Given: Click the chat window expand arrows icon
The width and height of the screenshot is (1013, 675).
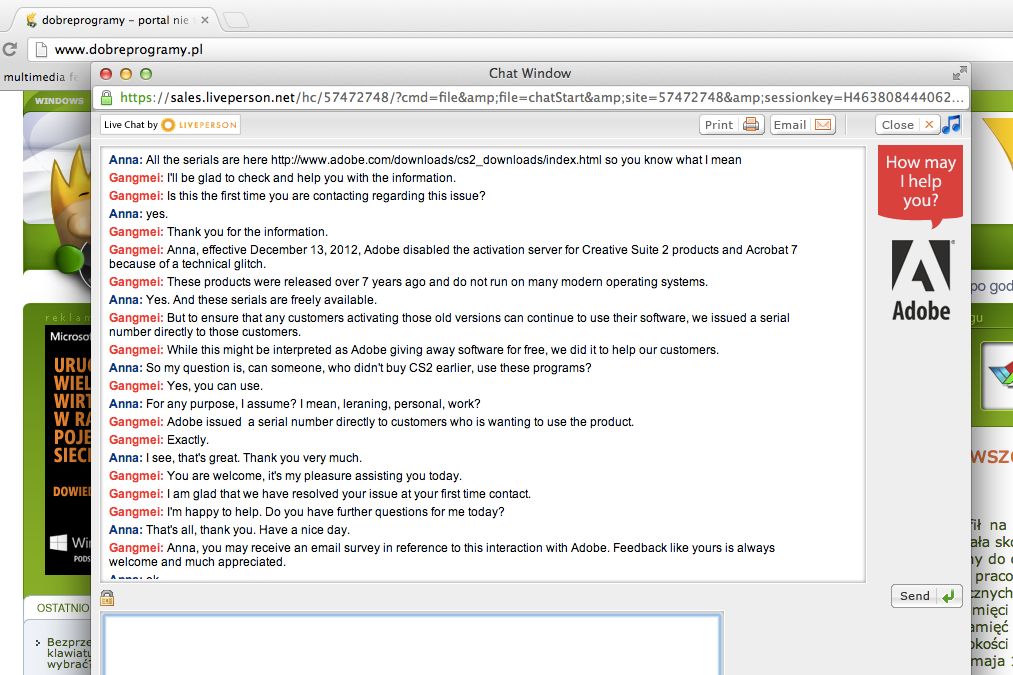Looking at the screenshot, I should (959, 74).
